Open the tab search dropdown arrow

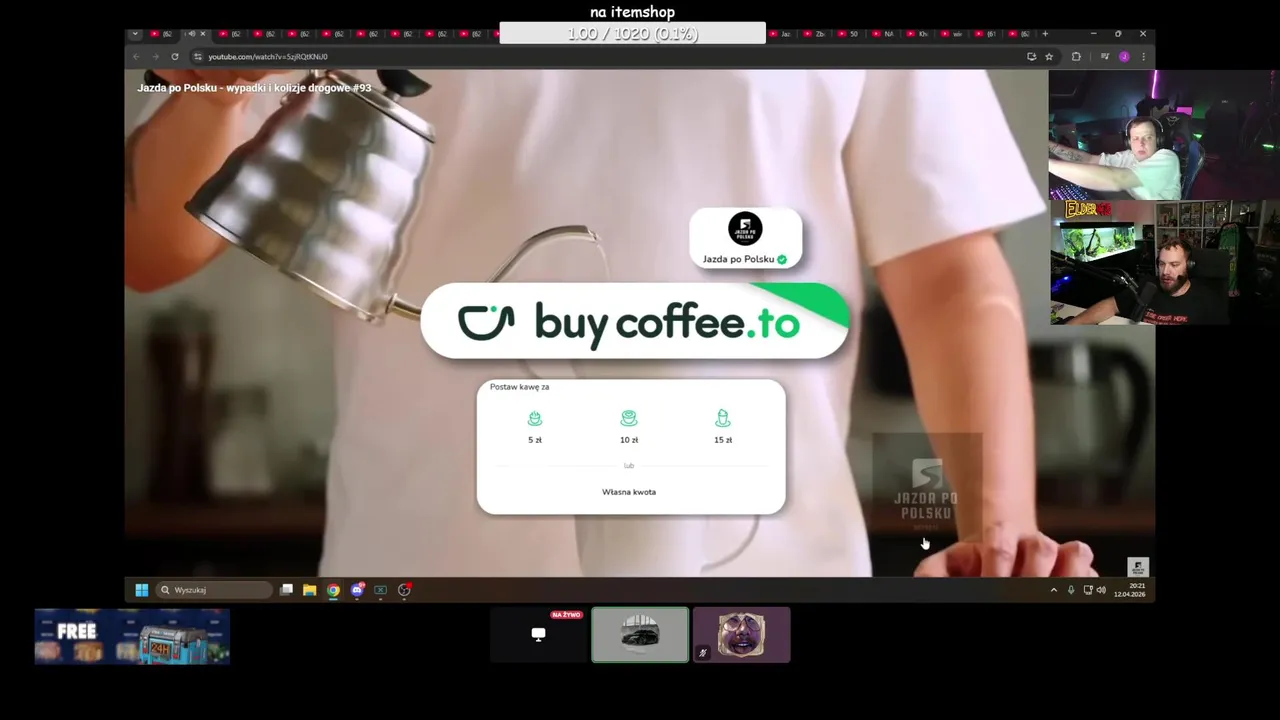pyautogui.click(x=135, y=34)
